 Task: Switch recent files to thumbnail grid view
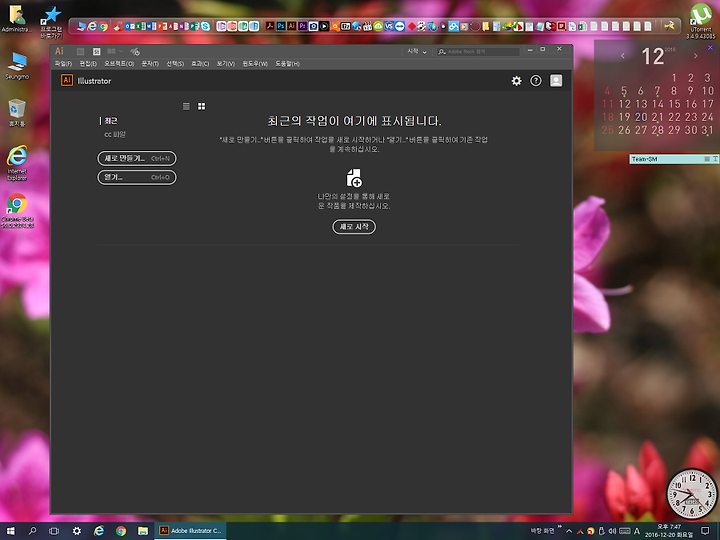coord(202,107)
